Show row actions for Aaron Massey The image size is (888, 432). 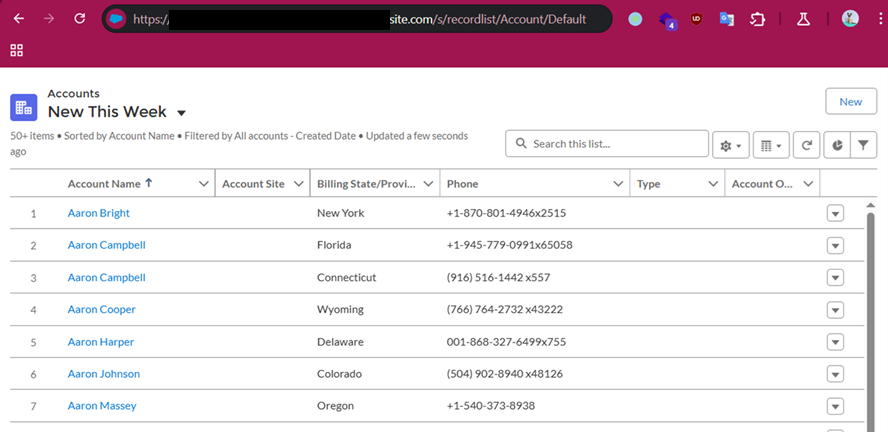tap(835, 407)
